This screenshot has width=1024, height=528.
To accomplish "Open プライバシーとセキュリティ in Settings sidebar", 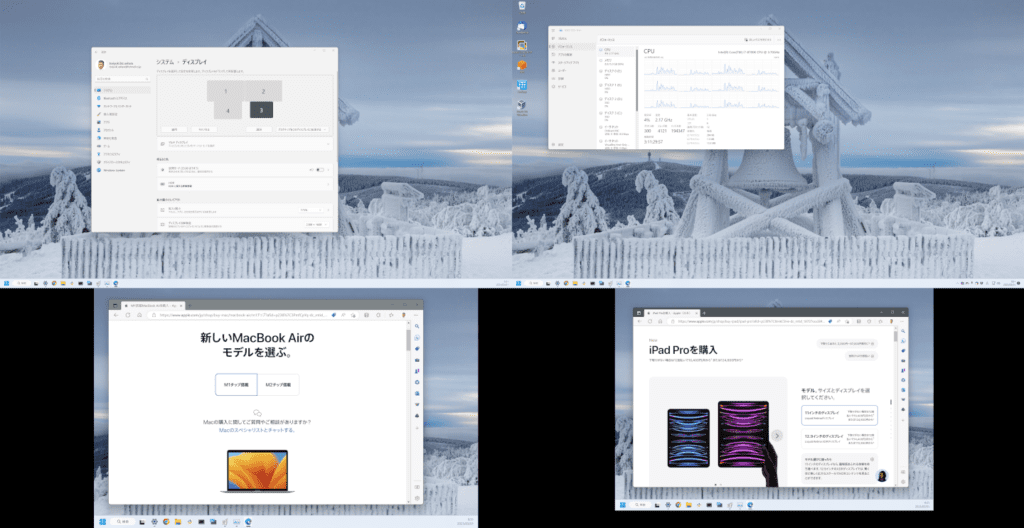I will [x=122, y=162].
